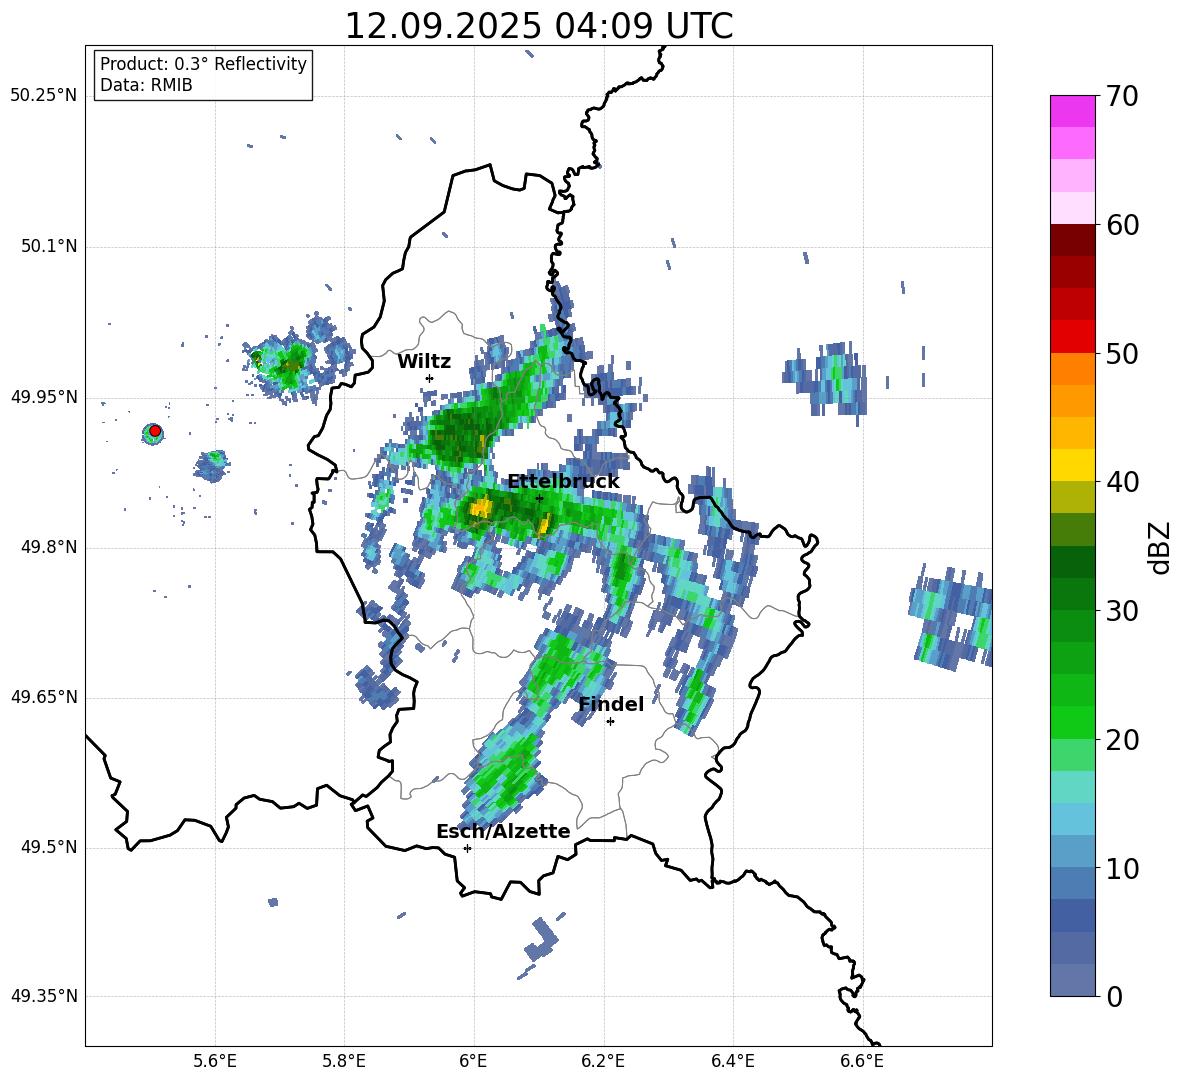1184x1081 pixels.
Task: Click the 49.5°N latitude tick label
Action: click(48, 847)
